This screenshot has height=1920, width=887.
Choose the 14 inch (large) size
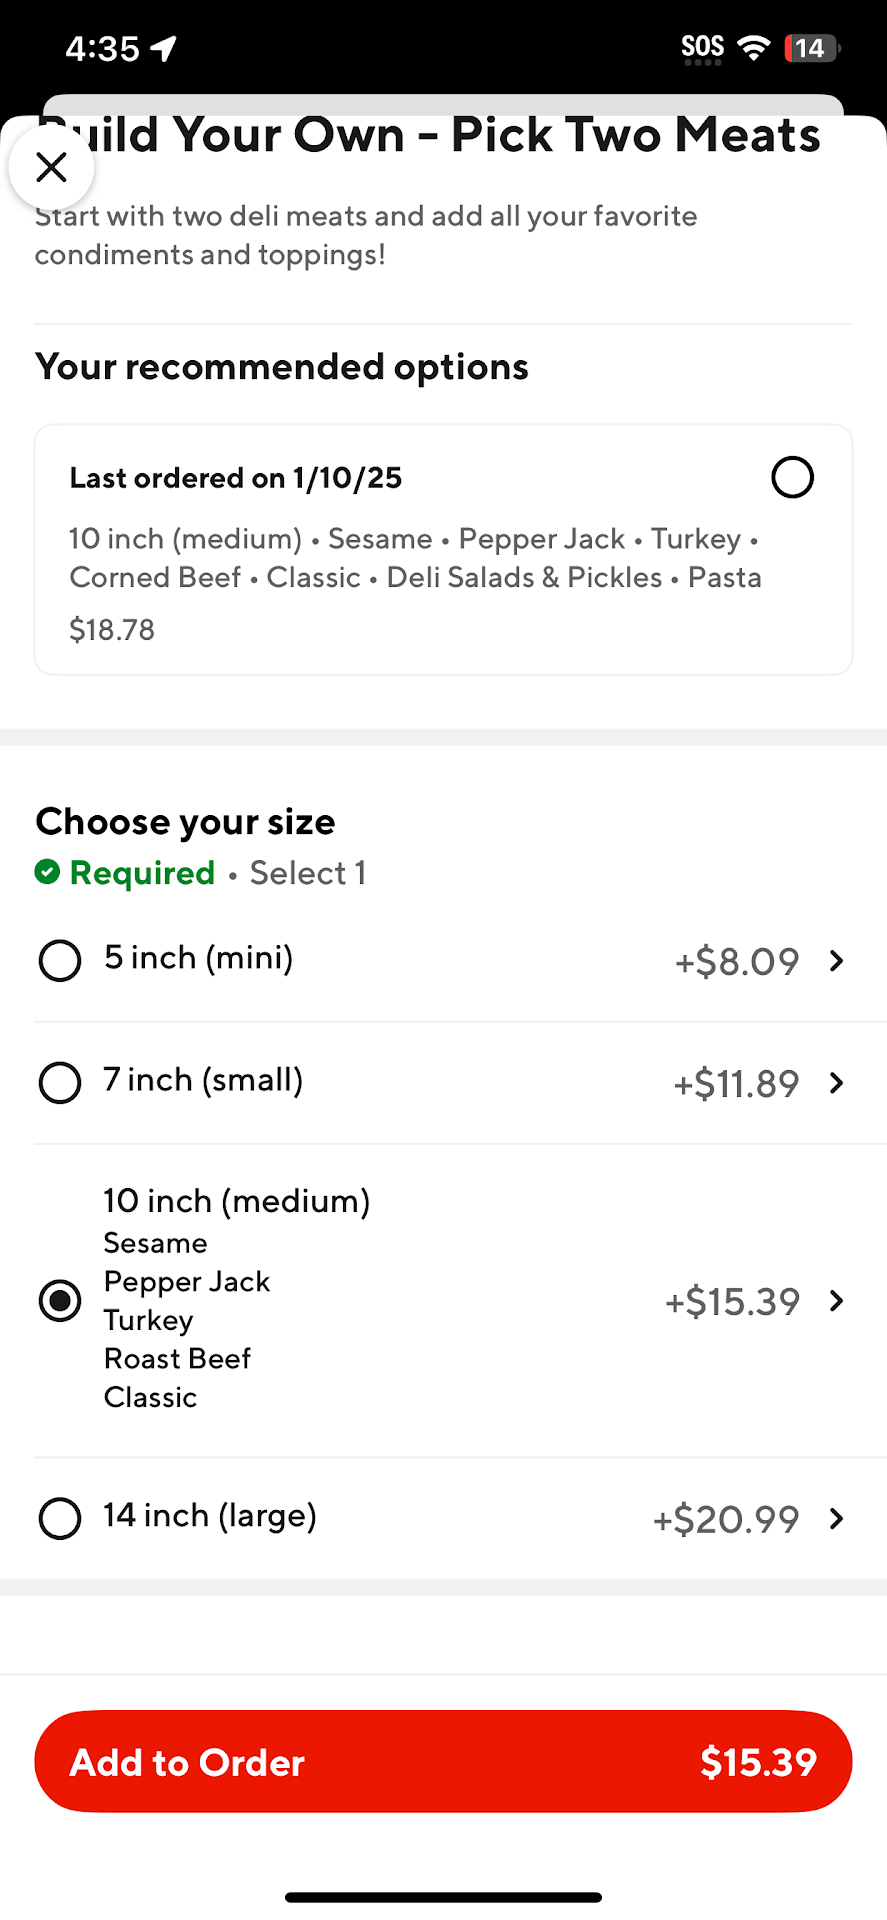pyautogui.click(x=60, y=1519)
